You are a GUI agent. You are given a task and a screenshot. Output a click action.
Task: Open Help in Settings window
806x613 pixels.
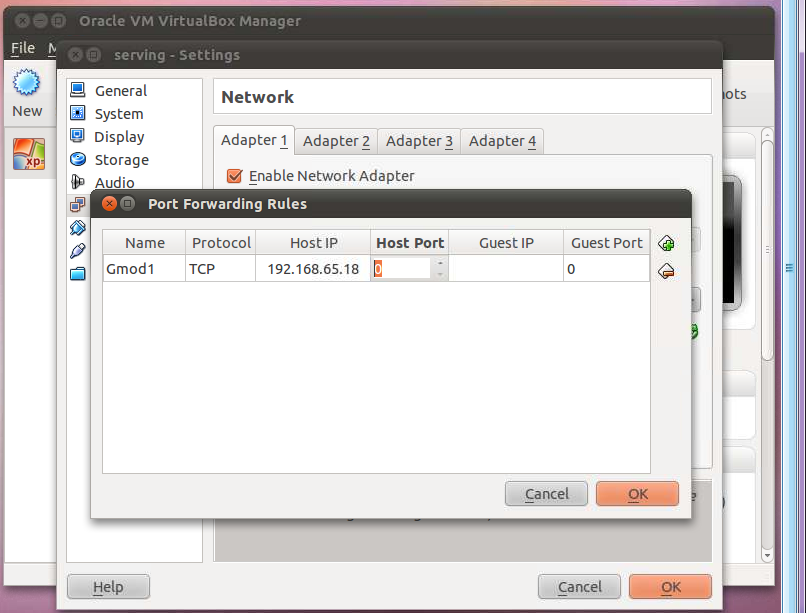(108, 587)
